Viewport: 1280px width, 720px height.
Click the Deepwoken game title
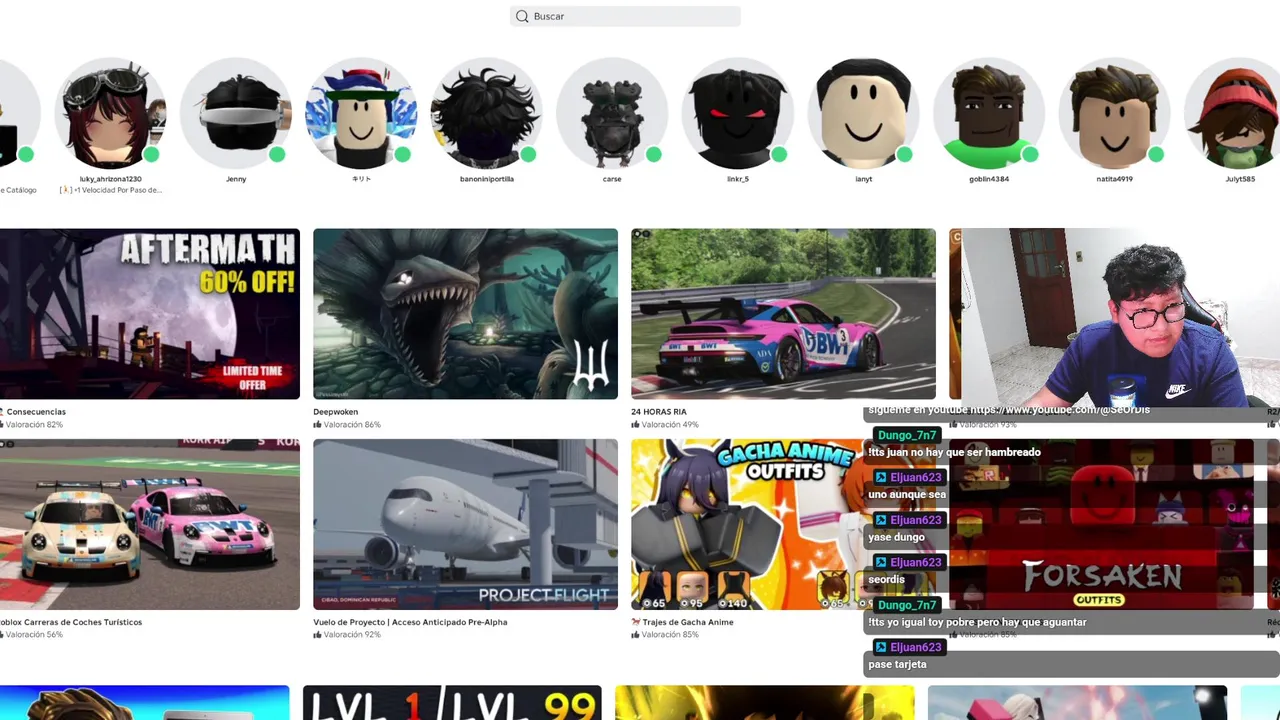pos(335,412)
